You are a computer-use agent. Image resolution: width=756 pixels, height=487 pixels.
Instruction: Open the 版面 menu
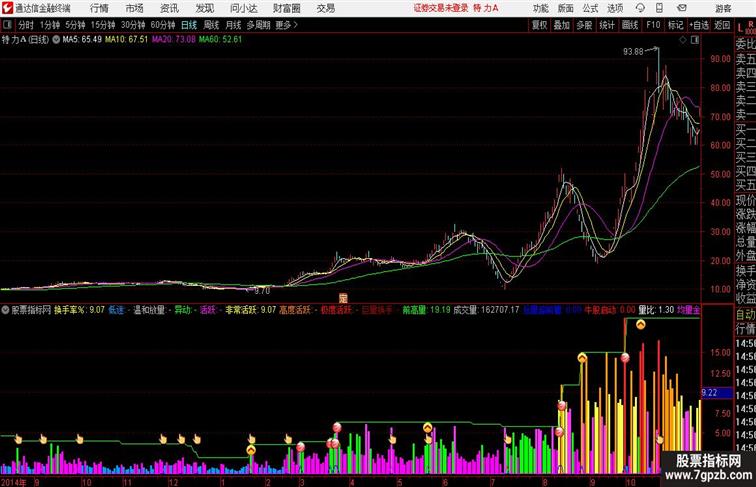click(566, 8)
